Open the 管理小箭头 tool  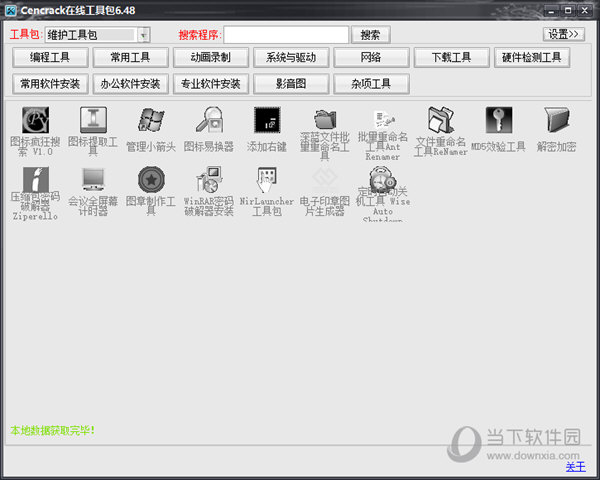(151, 120)
